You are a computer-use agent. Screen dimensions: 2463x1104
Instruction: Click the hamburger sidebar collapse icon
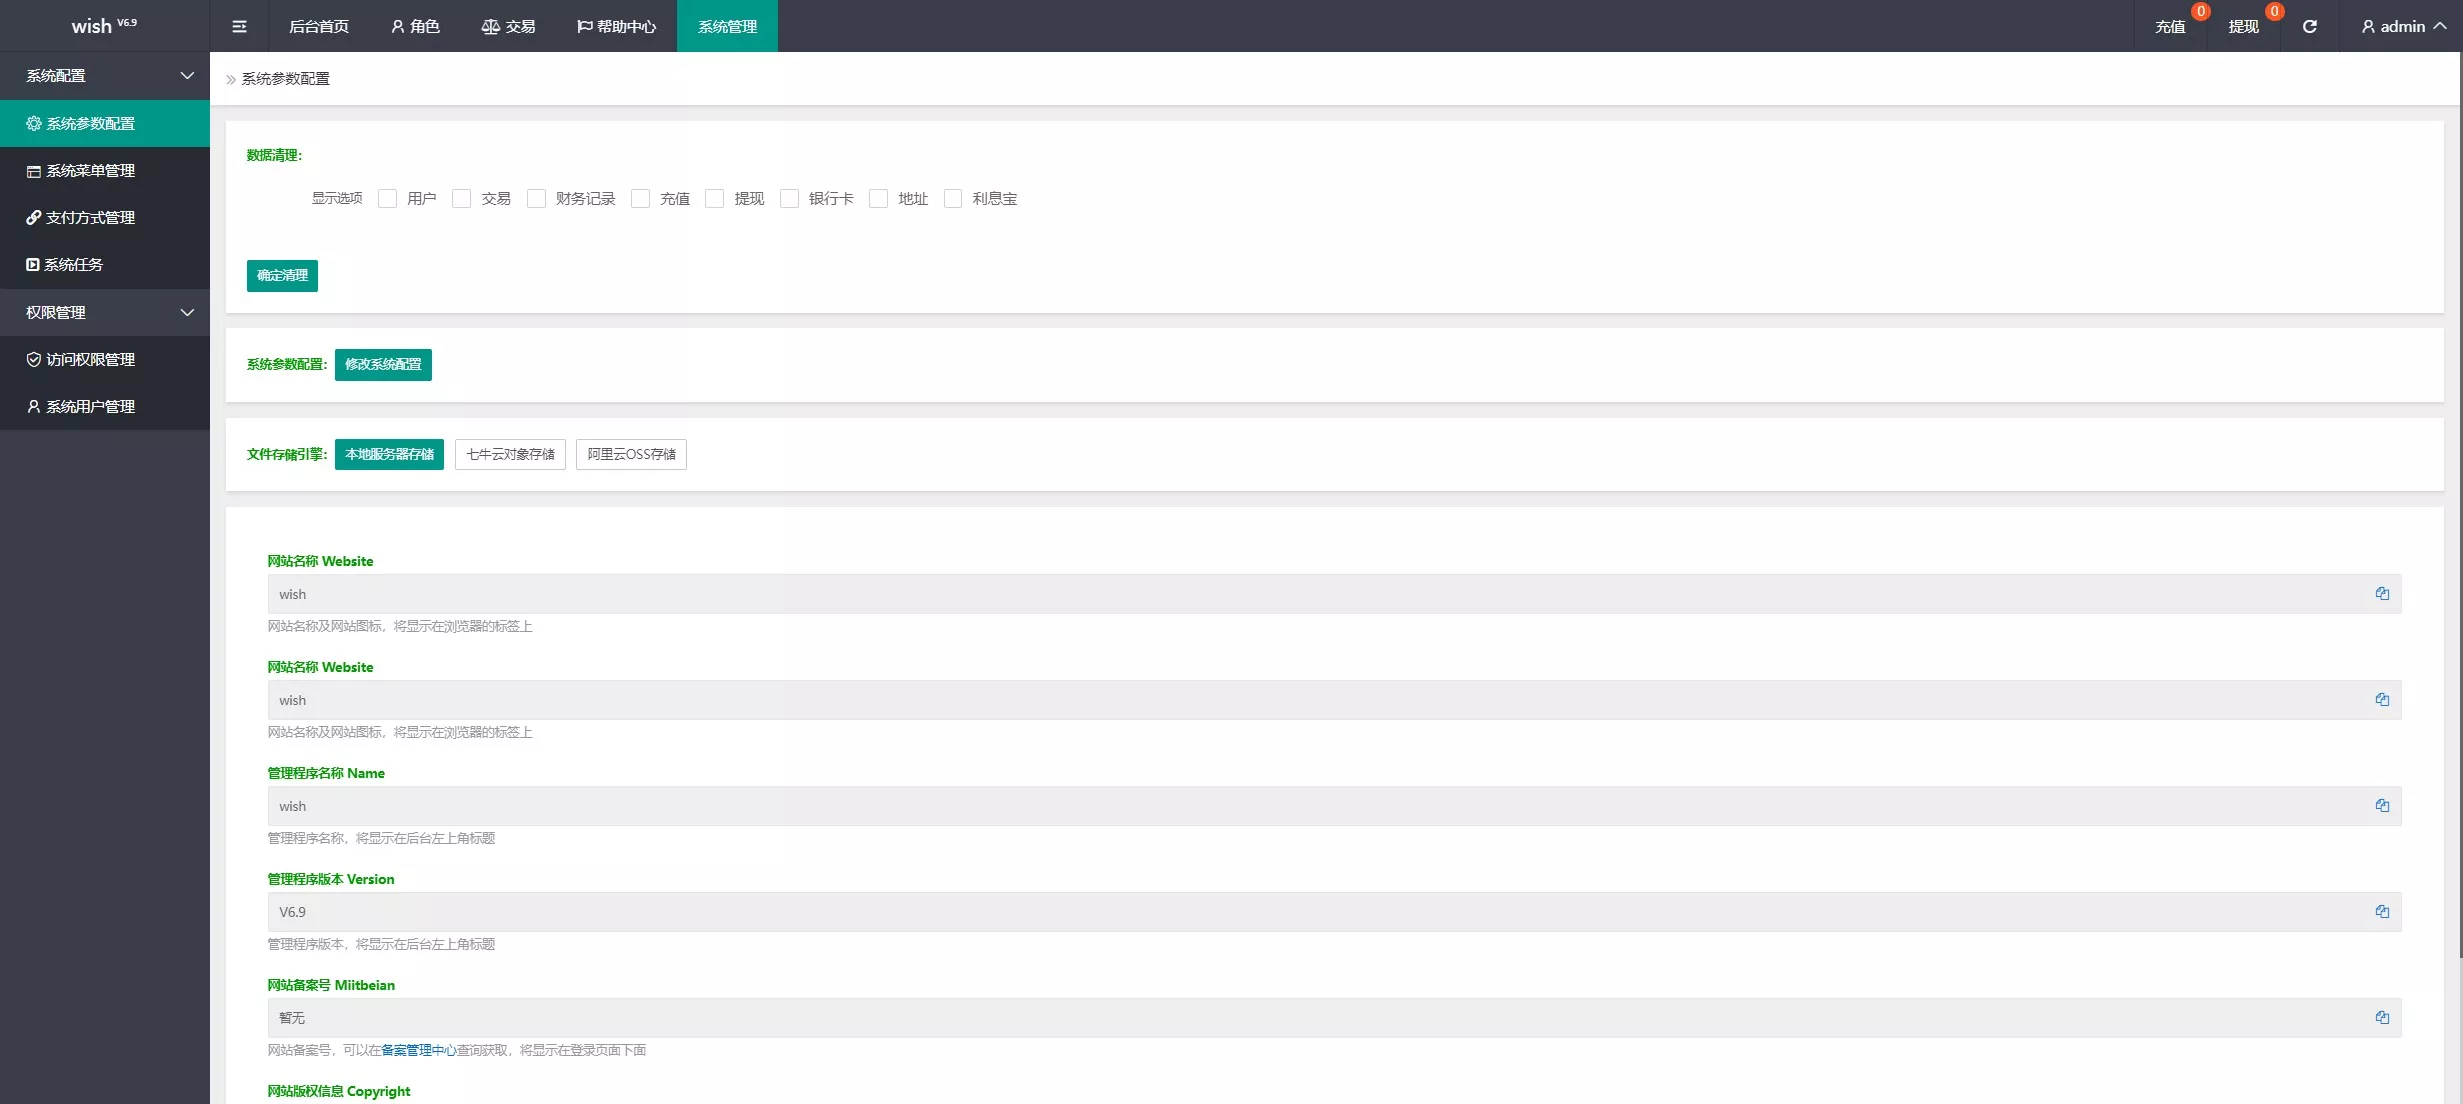pos(239,26)
